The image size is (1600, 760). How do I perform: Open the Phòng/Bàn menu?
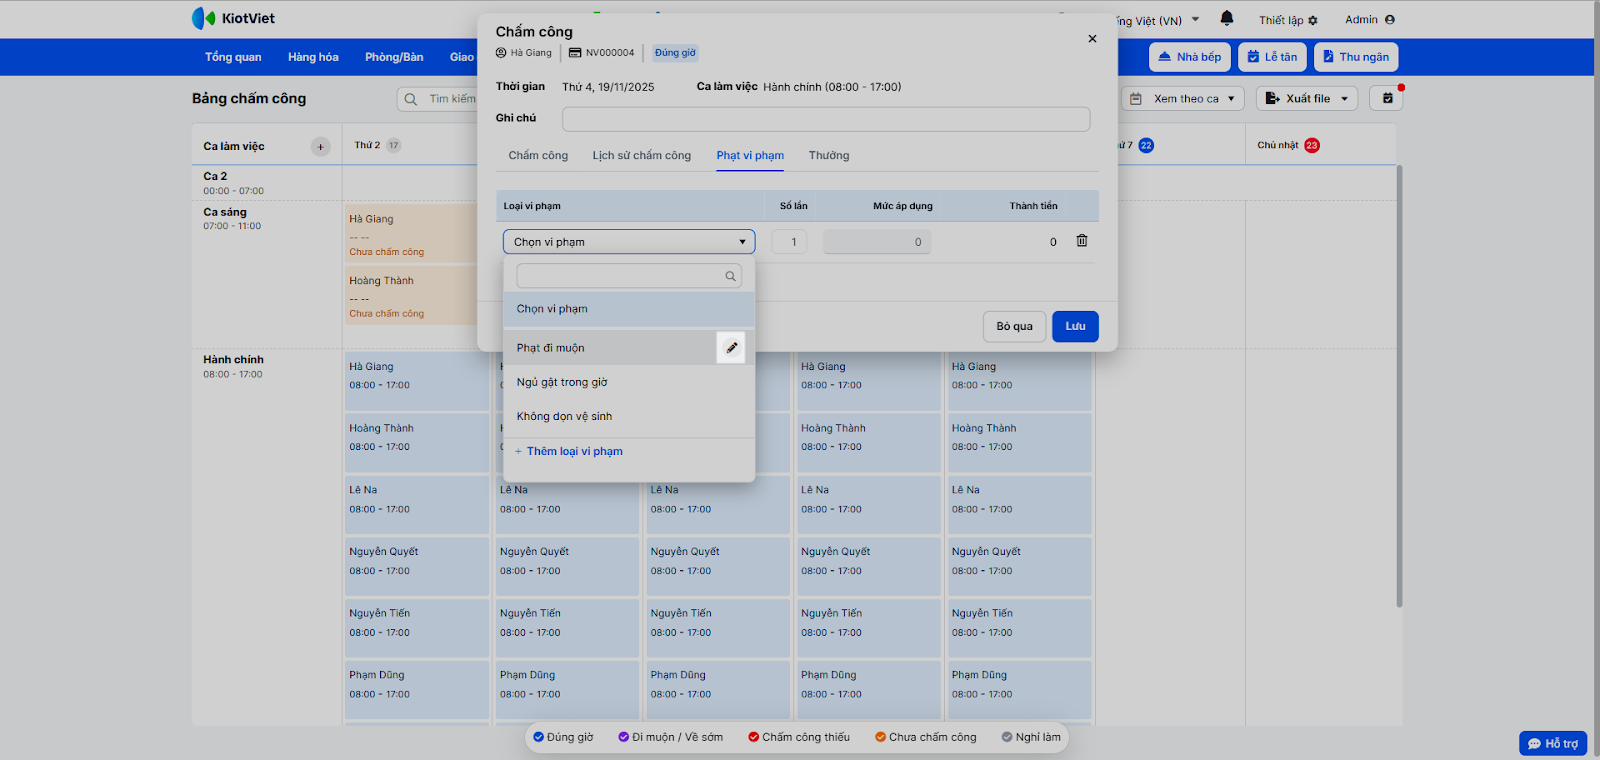click(x=394, y=57)
